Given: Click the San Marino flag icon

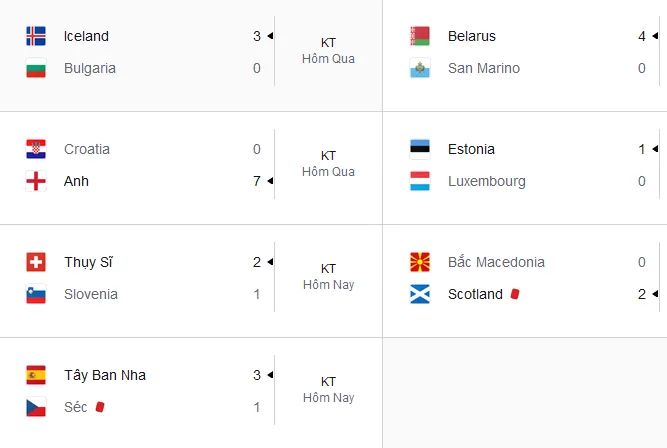Looking at the screenshot, I should click(x=420, y=68).
